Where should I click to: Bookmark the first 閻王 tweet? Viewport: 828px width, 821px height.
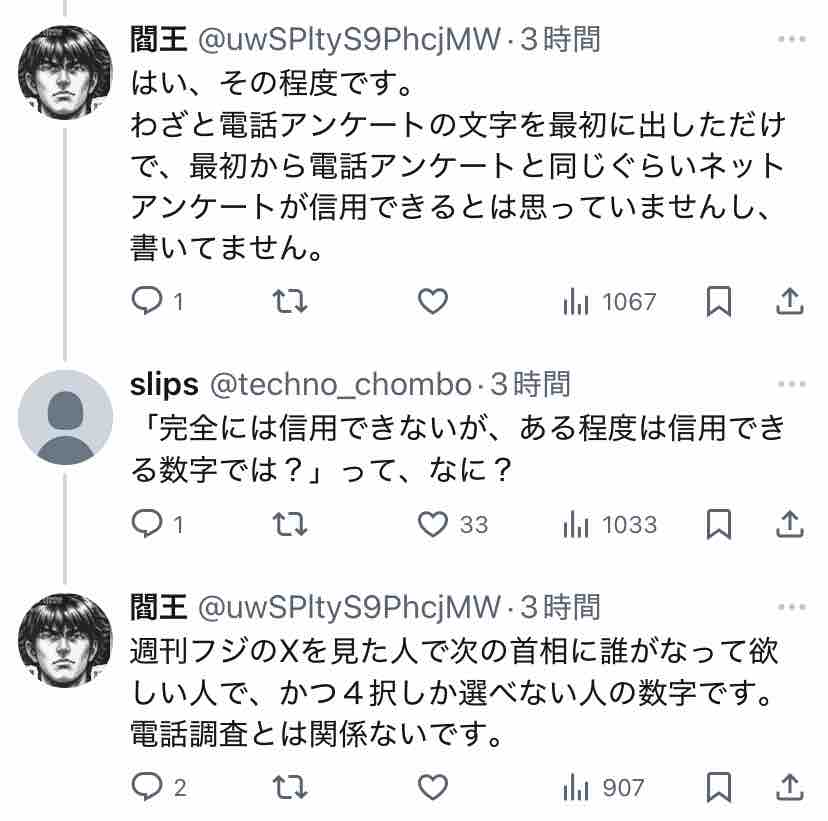tap(719, 301)
